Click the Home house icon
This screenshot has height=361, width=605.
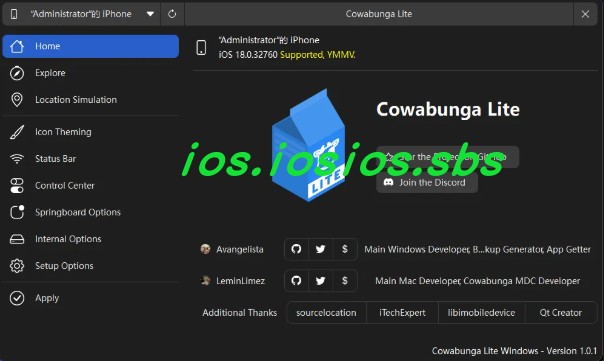pos(17,46)
